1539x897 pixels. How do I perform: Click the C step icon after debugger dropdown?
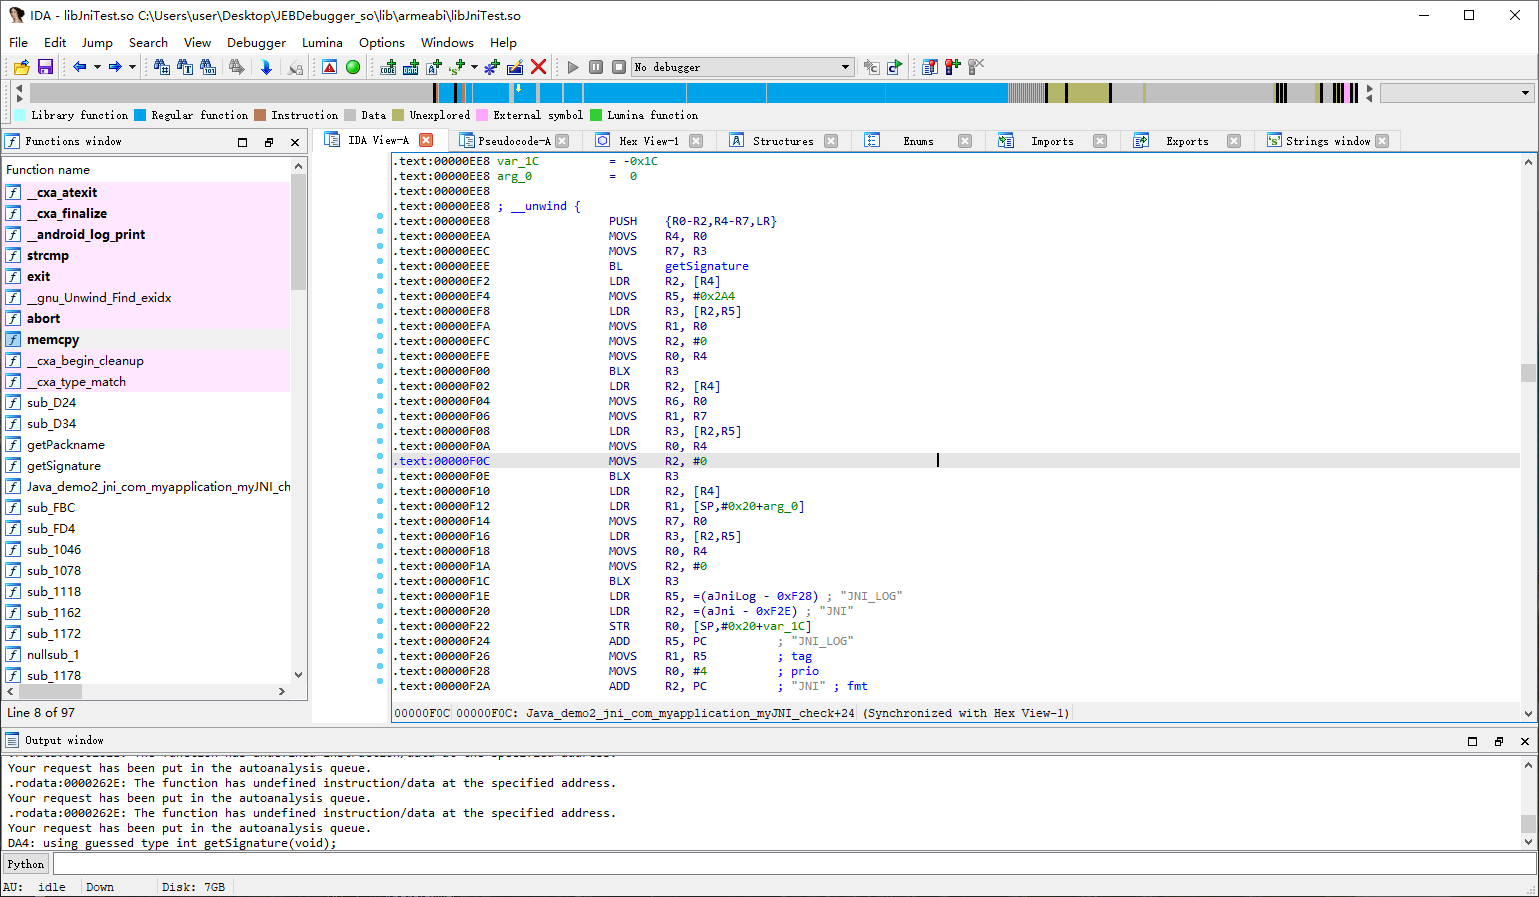click(871, 67)
